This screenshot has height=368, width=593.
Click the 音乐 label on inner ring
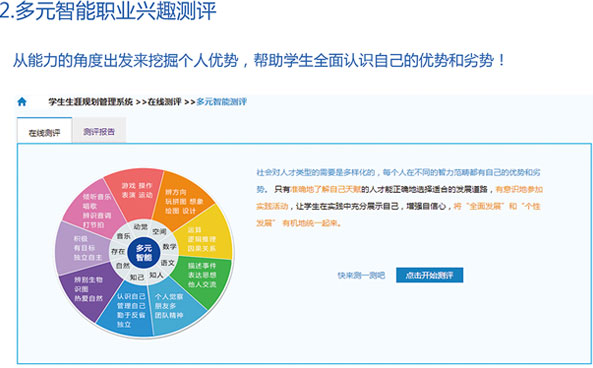(x=123, y=236)
